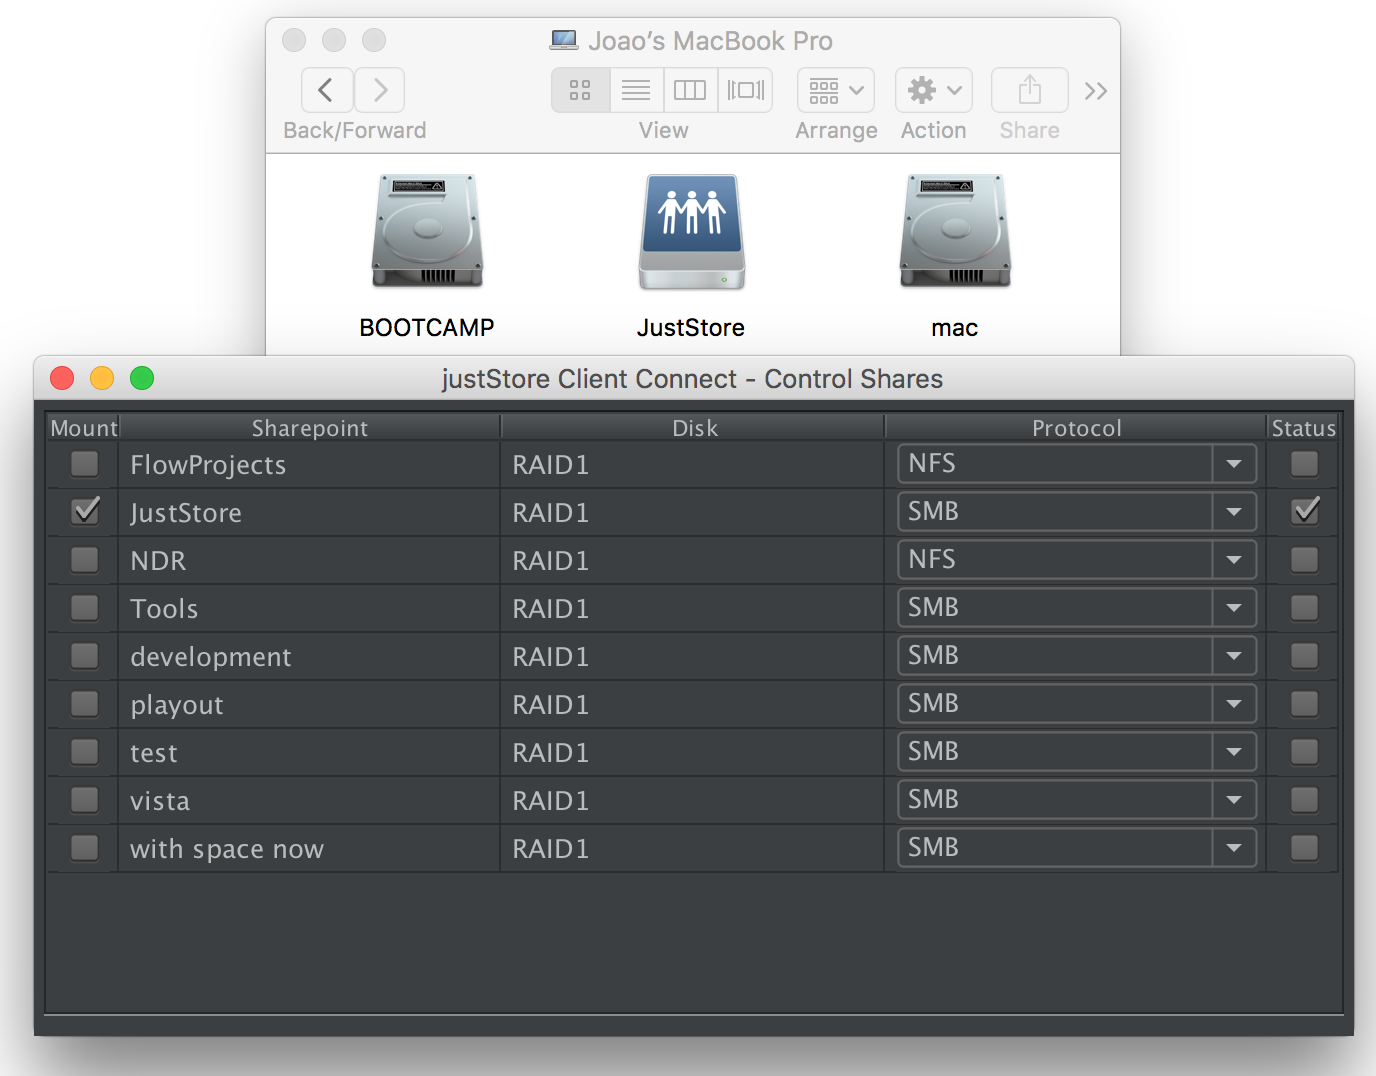Enable Mount checkbox for Tools
The height and width of the screenshot is (1076, 1376).
coord(85,608)
